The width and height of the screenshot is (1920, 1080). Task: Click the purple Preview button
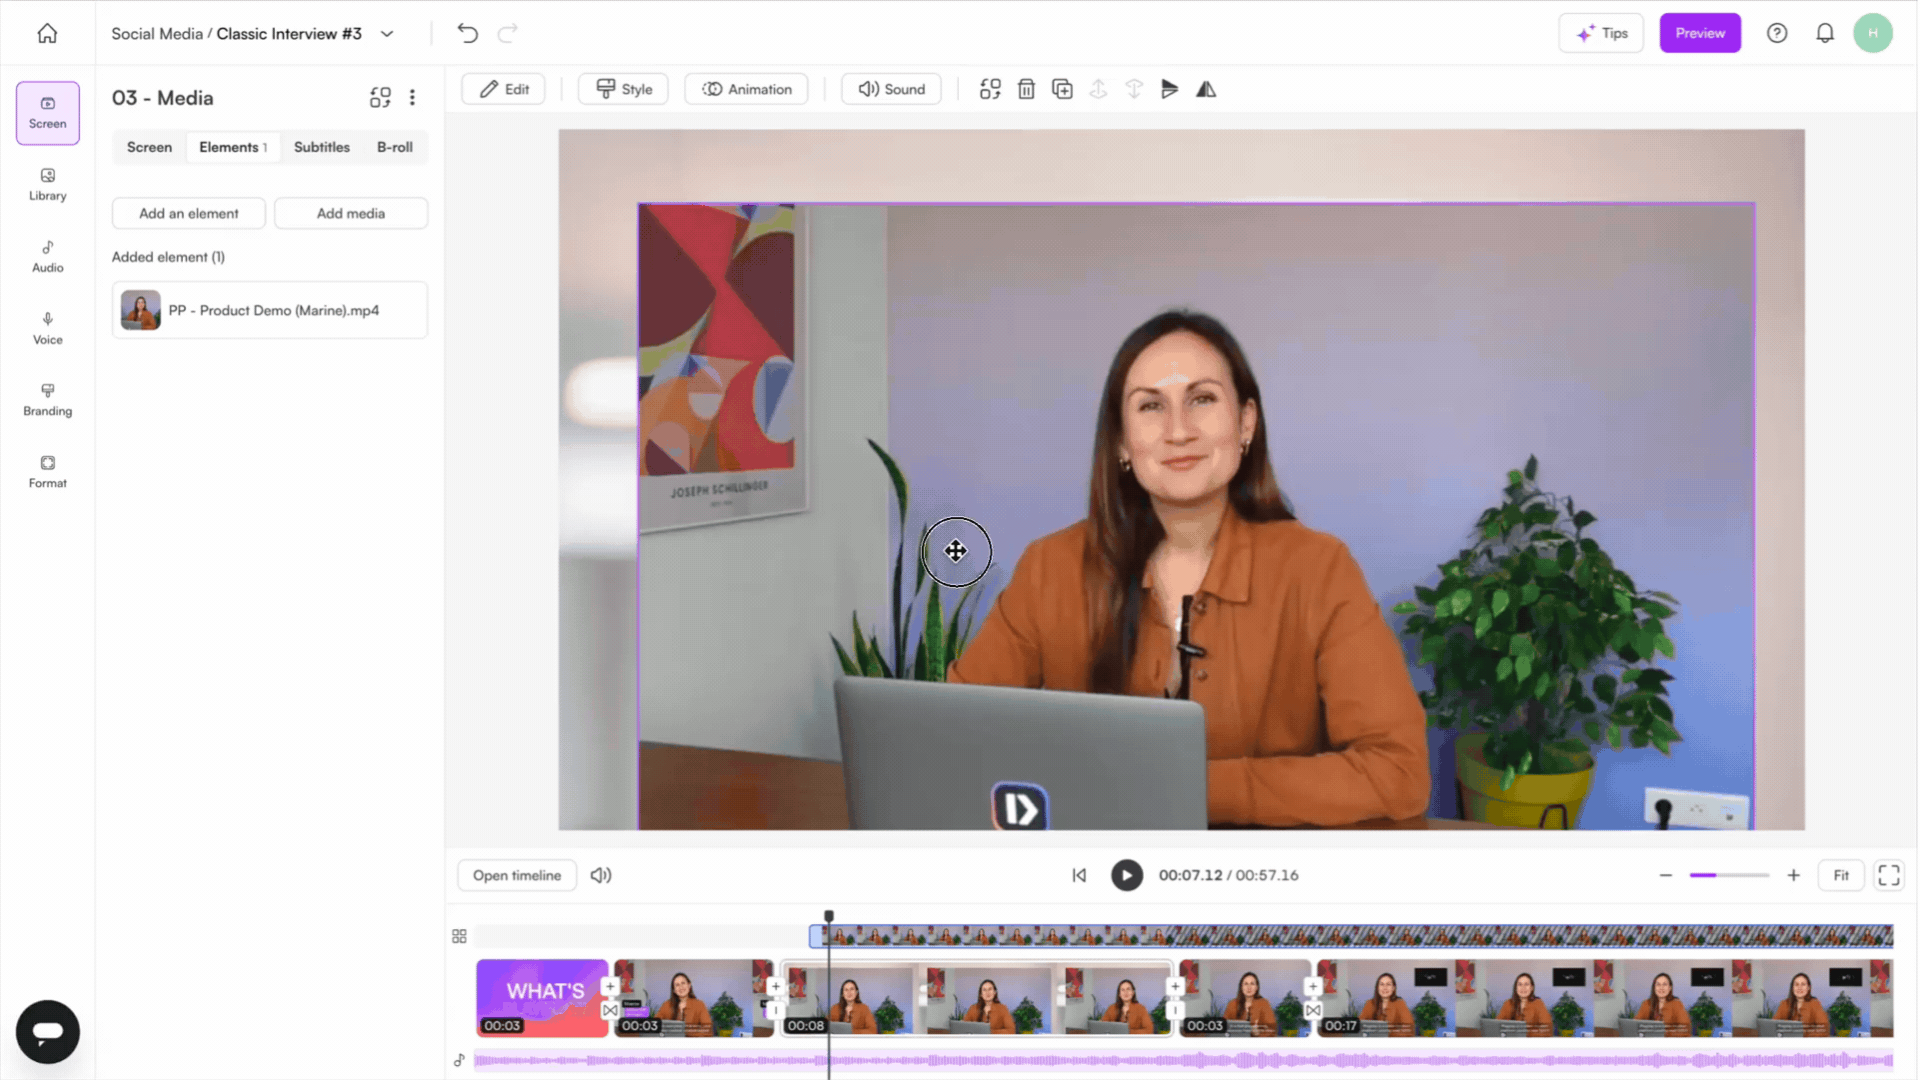(1700, 33)
